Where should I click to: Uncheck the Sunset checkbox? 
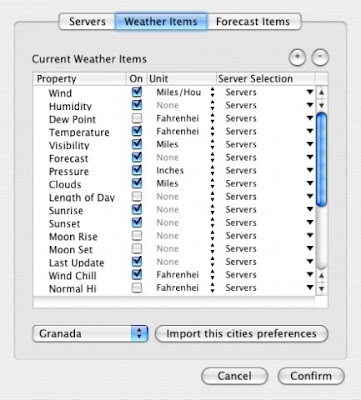(x=137, y=222)
